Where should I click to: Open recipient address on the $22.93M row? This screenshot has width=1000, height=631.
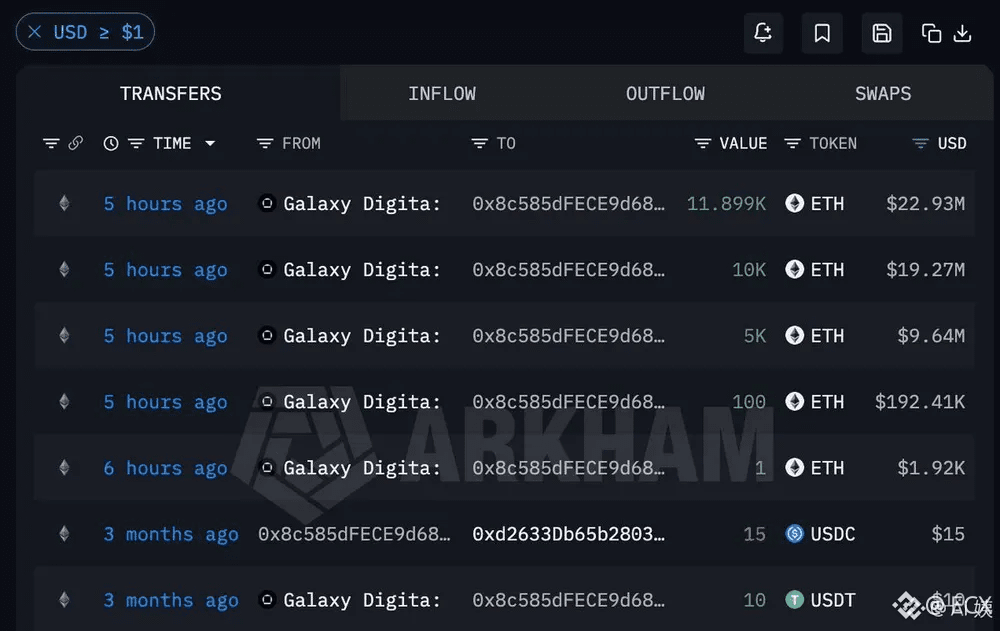click(x=568, y=204)
